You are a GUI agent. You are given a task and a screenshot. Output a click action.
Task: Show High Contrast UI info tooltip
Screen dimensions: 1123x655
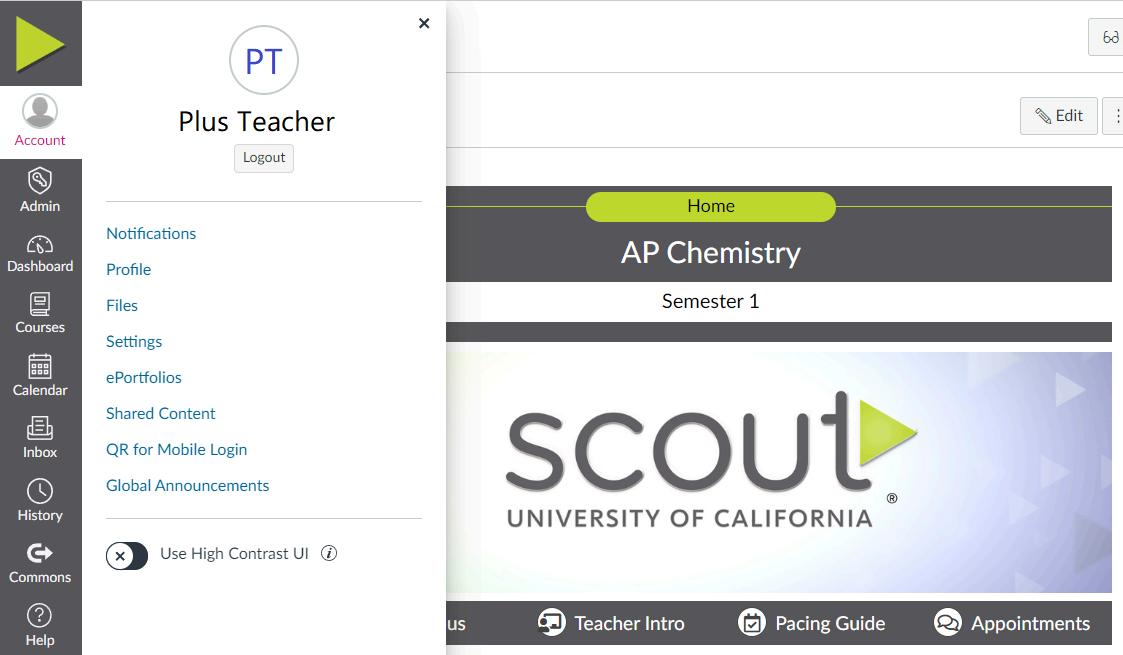(x=329, y=553)
